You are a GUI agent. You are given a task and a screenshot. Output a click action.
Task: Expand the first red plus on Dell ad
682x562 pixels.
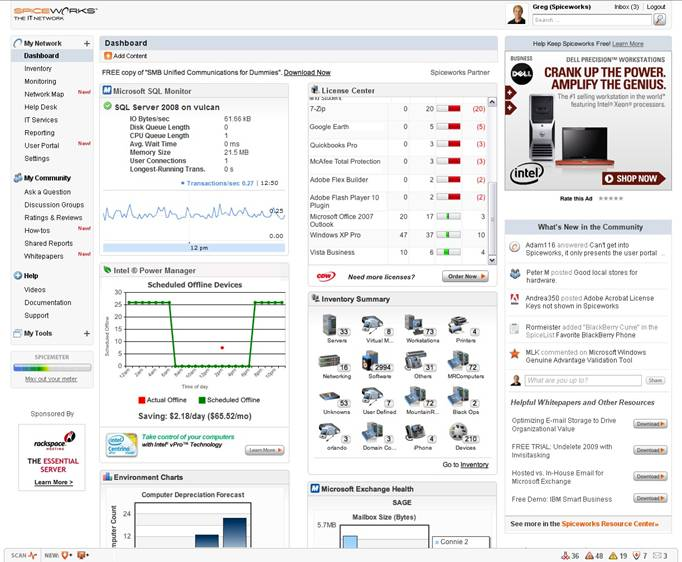click(x=510, y=92)
